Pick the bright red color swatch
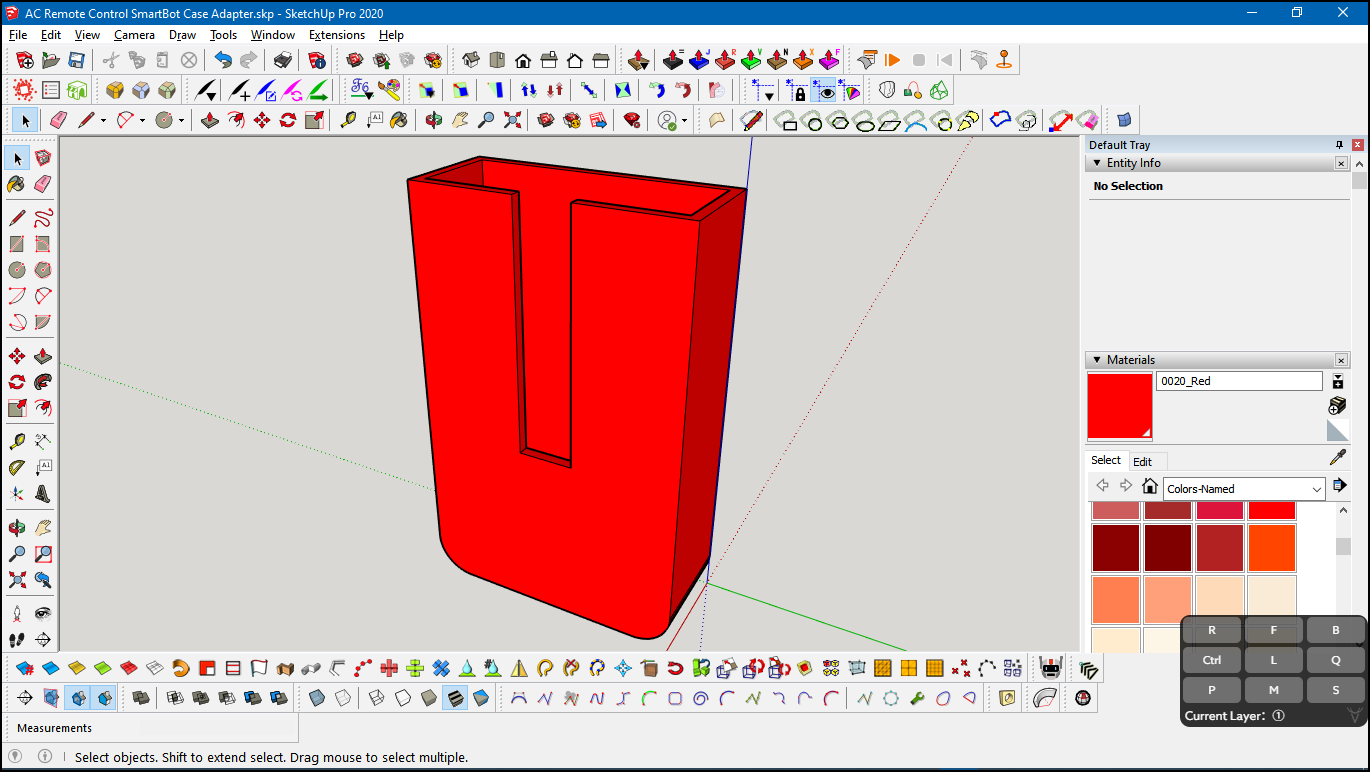 coord(1272,511)
